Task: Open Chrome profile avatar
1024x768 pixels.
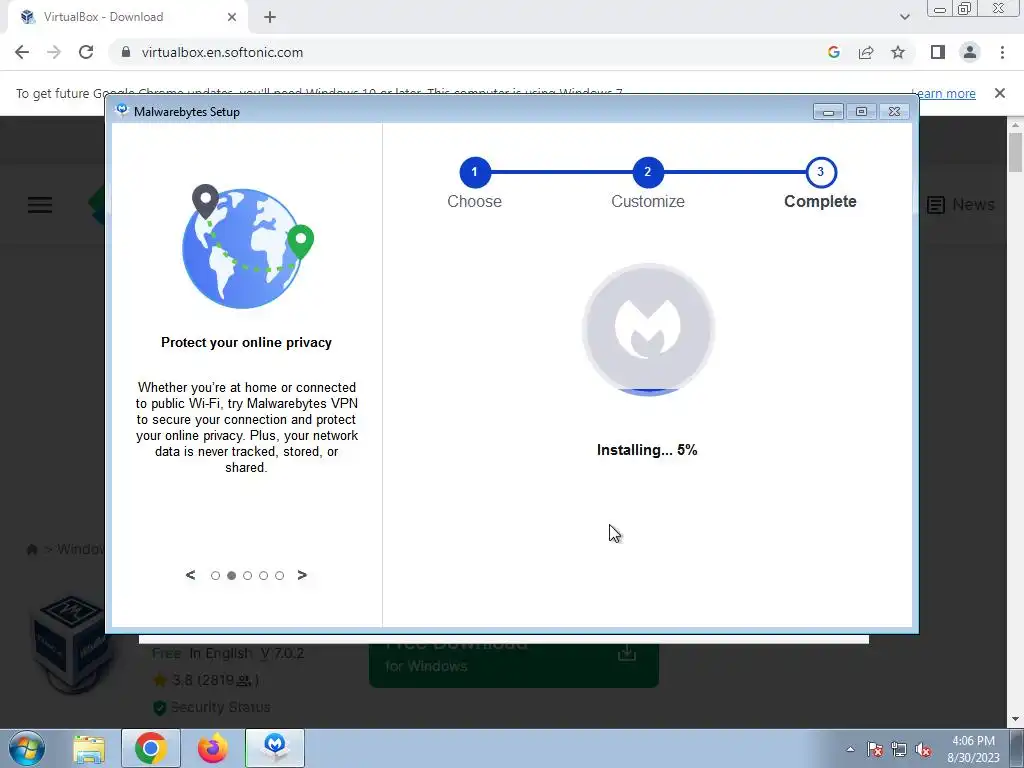Action: point(970,52)
